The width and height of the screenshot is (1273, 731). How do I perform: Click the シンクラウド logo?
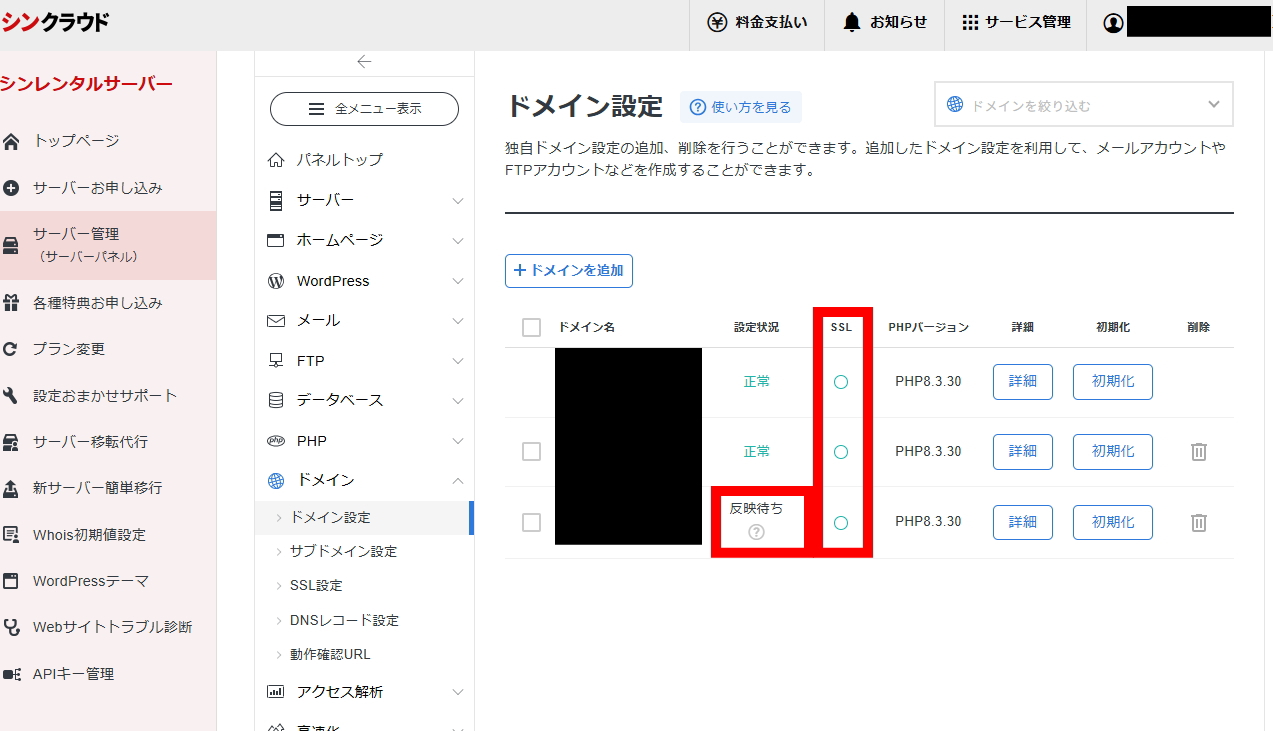click(x=55, y=22)
